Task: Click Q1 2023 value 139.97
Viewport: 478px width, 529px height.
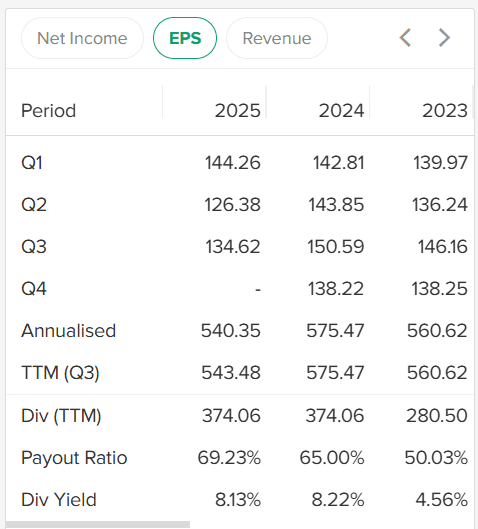Action: (x=441, y=163)
